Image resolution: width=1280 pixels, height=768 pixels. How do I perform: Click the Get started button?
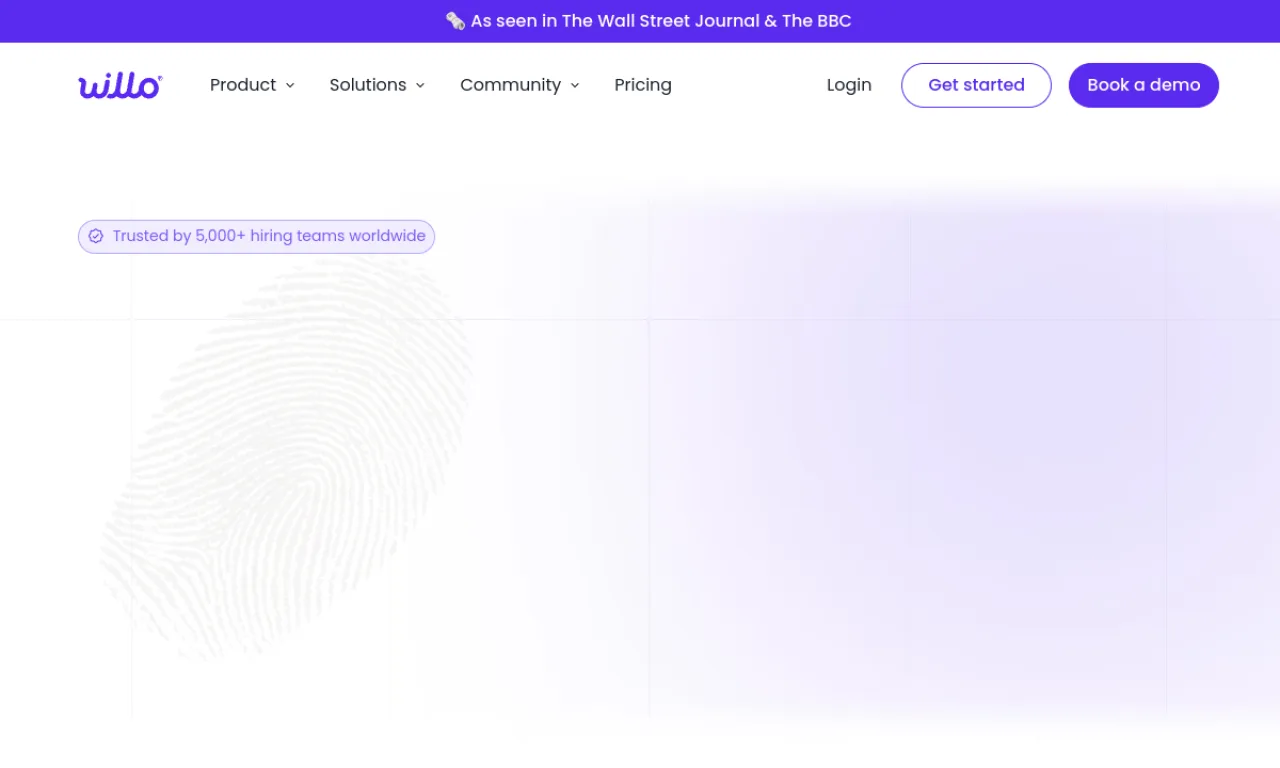coord(976,85)
